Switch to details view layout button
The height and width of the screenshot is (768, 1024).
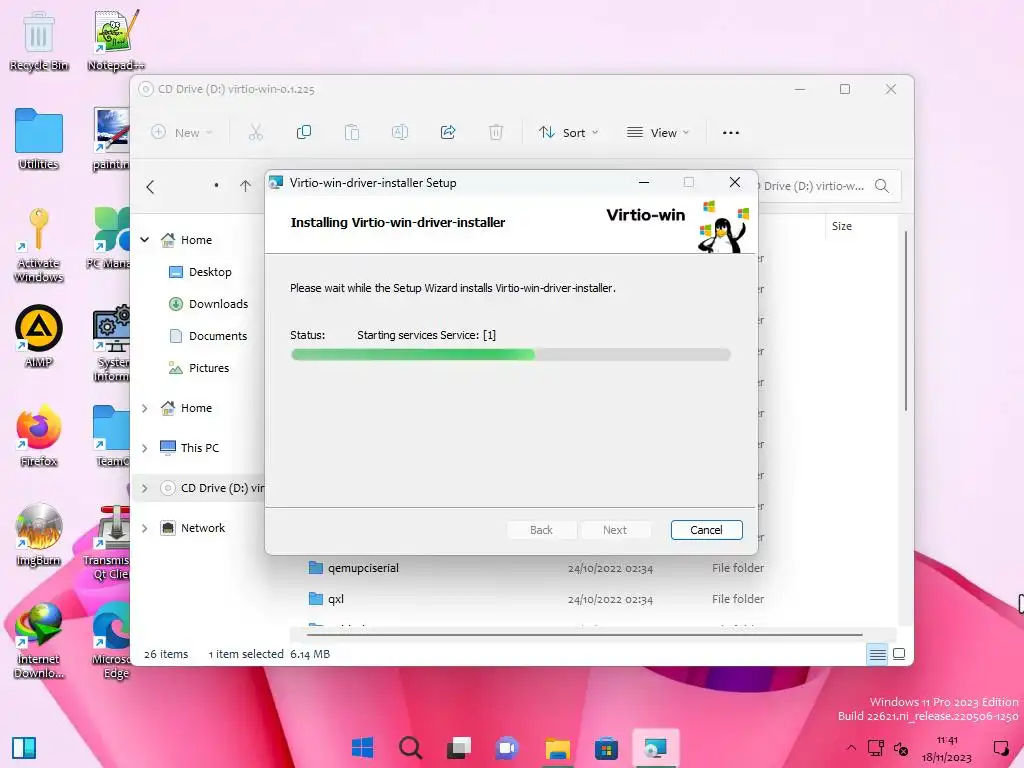click(x=877, y=654)
